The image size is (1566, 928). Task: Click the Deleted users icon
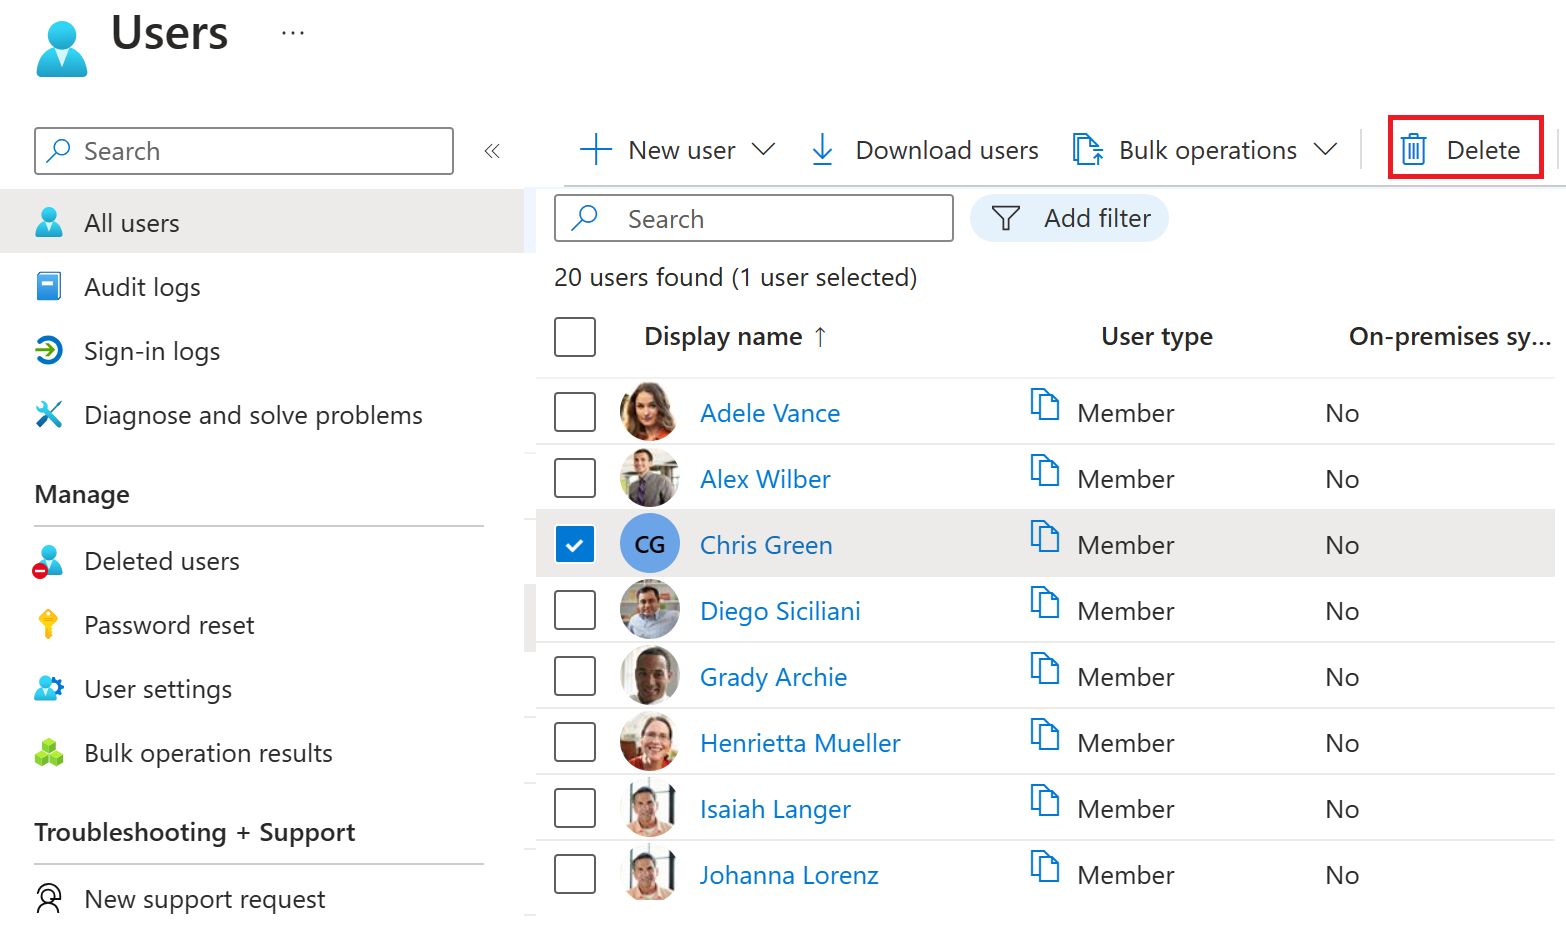click(49, 561)
